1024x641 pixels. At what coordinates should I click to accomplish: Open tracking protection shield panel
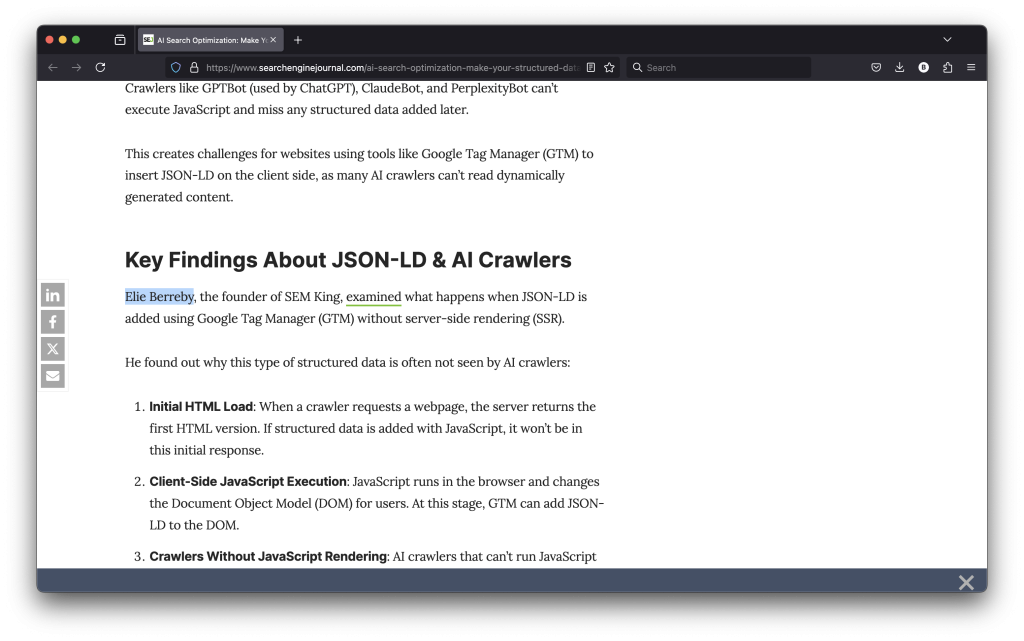[176, 67]
